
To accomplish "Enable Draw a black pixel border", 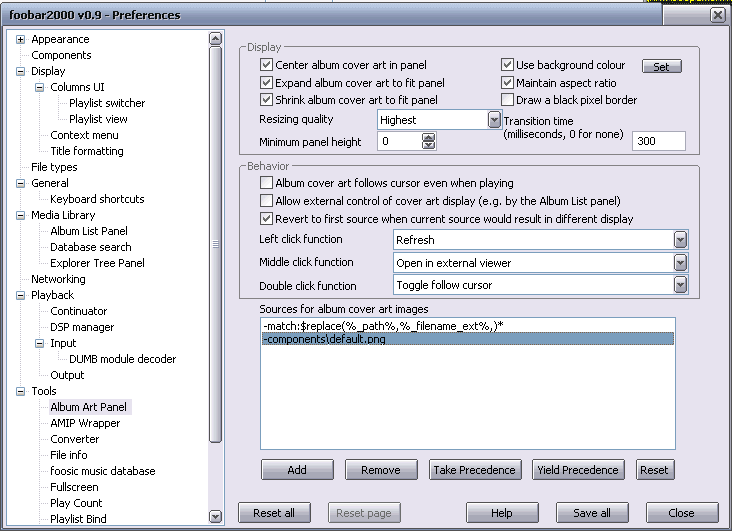I will (x=508, y=100).
